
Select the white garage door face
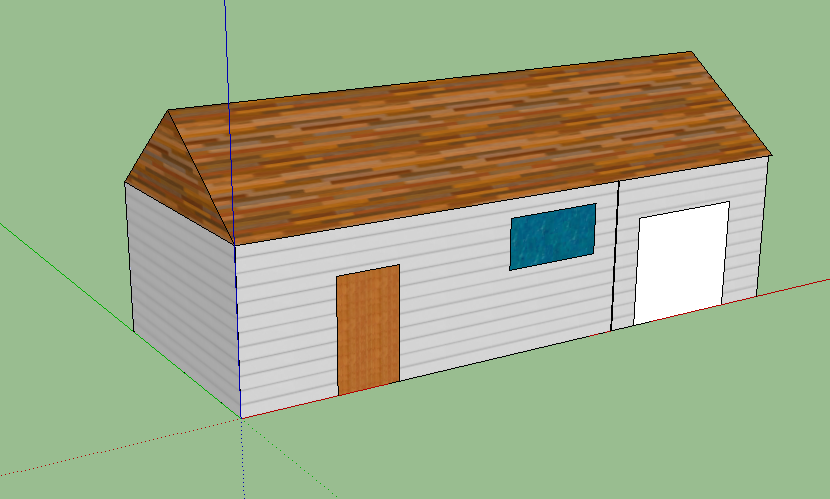point(682,264)
